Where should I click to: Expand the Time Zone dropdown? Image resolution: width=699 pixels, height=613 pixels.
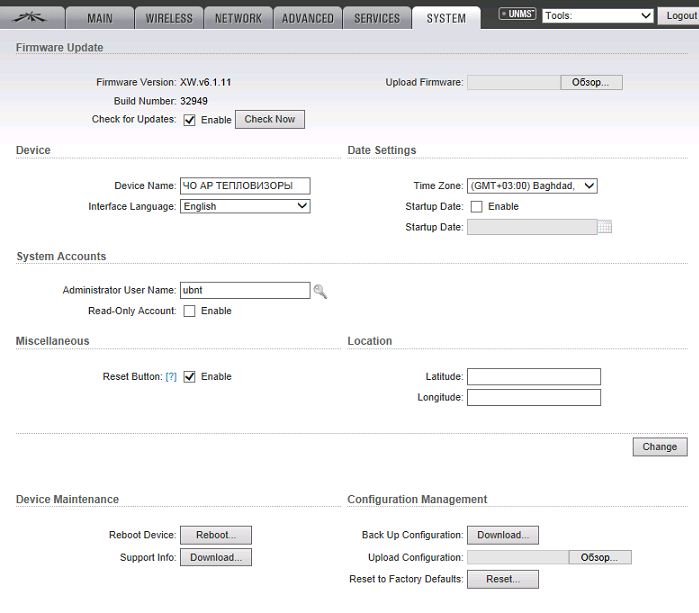tap(531, 186)
